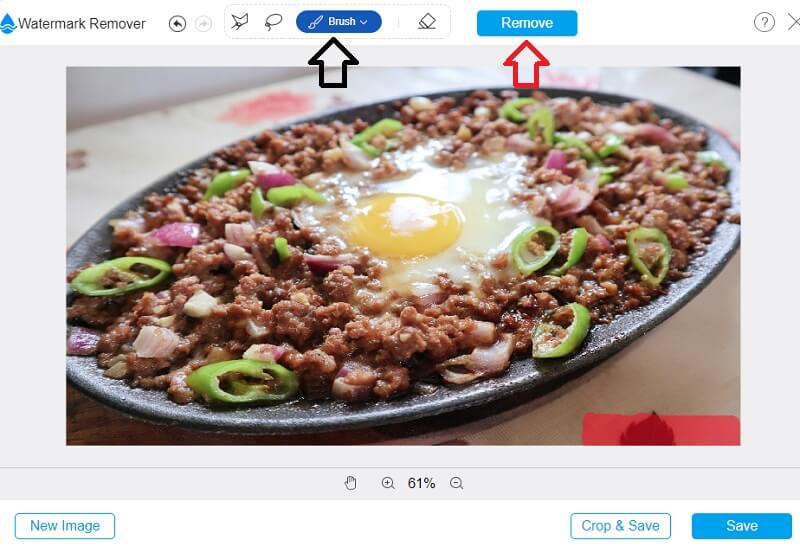Image resolution: width=800 pixels, height=547 pixels.
Task: Close the Watermark Remover window
Action: pos(794,22)
